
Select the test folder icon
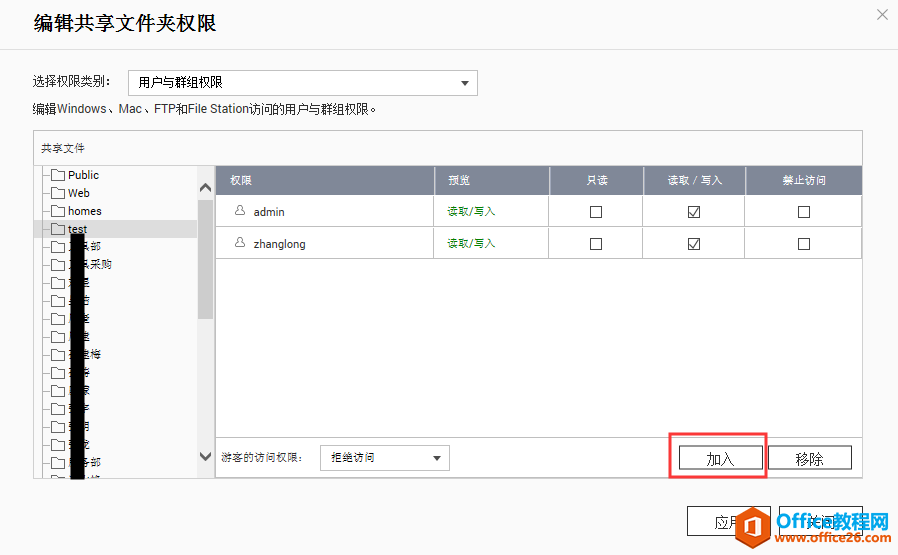point(58,229)
